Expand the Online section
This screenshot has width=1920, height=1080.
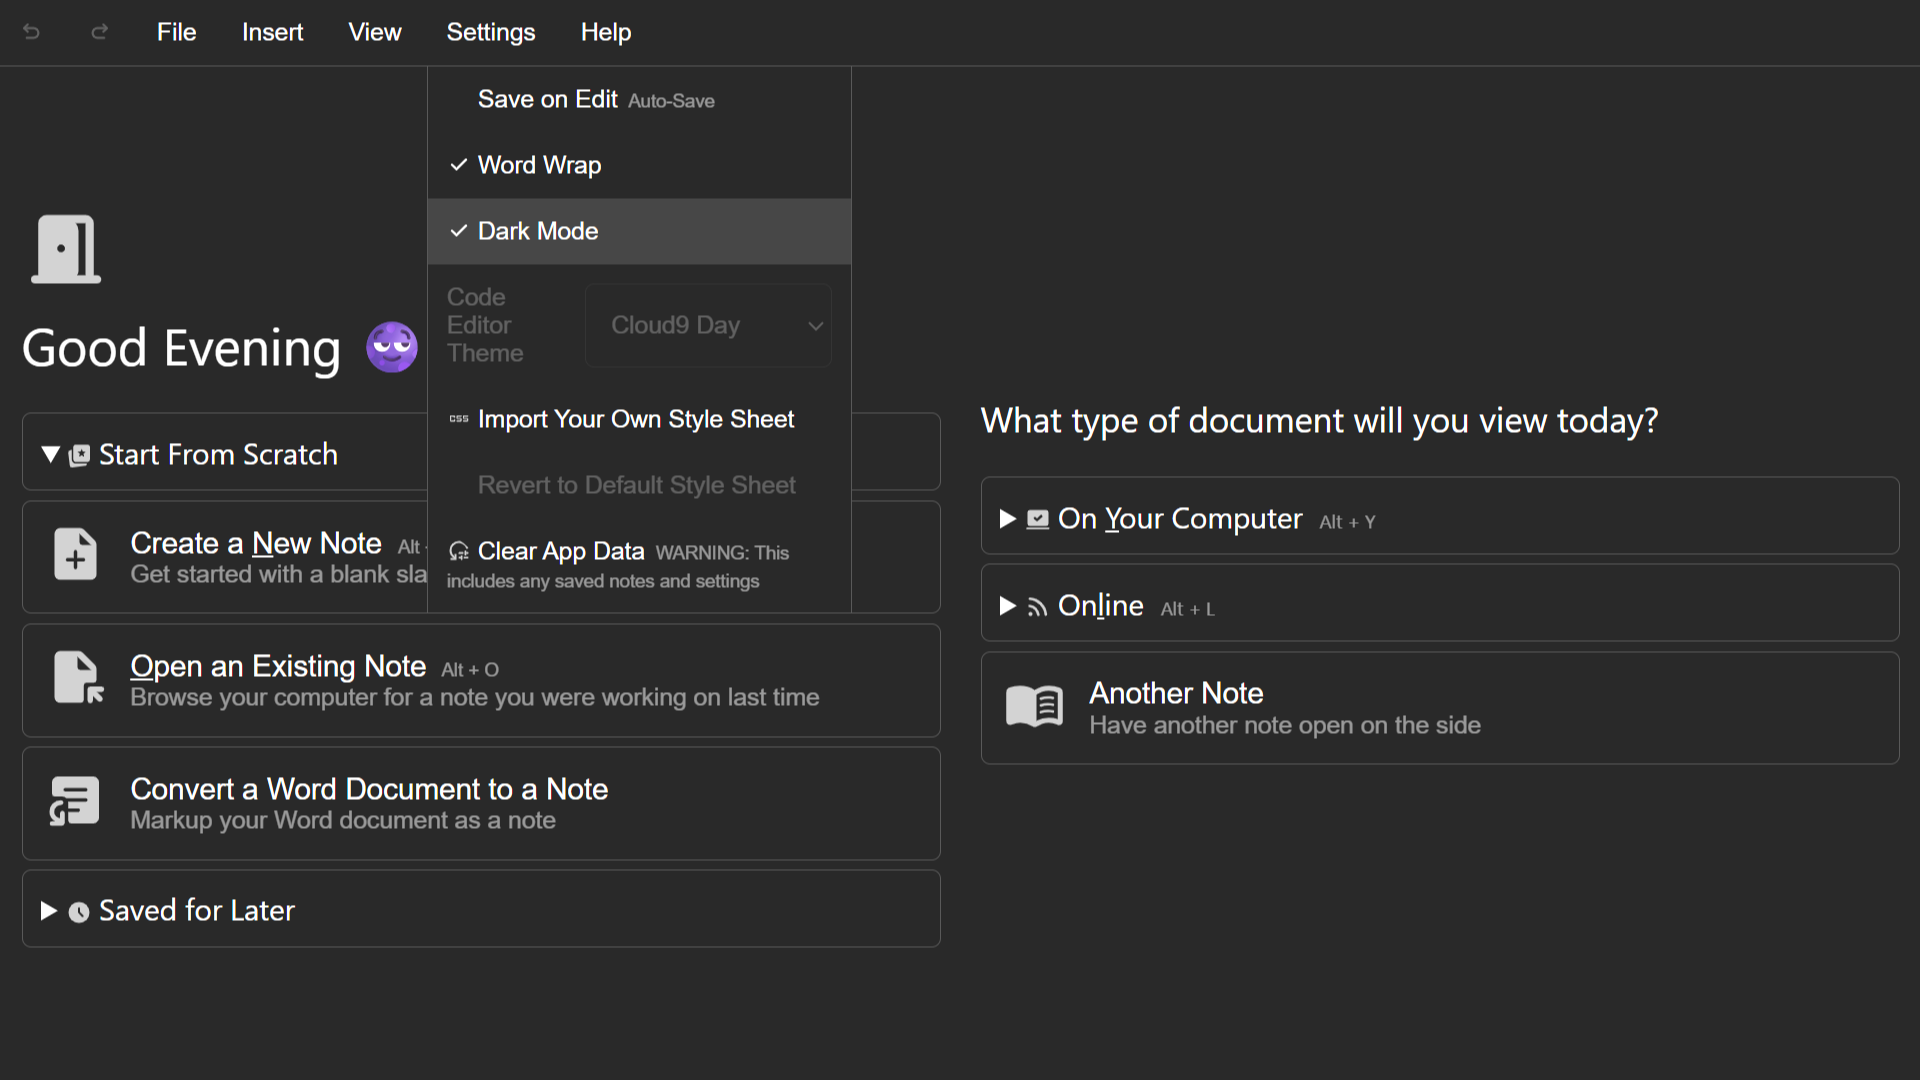1099,606
